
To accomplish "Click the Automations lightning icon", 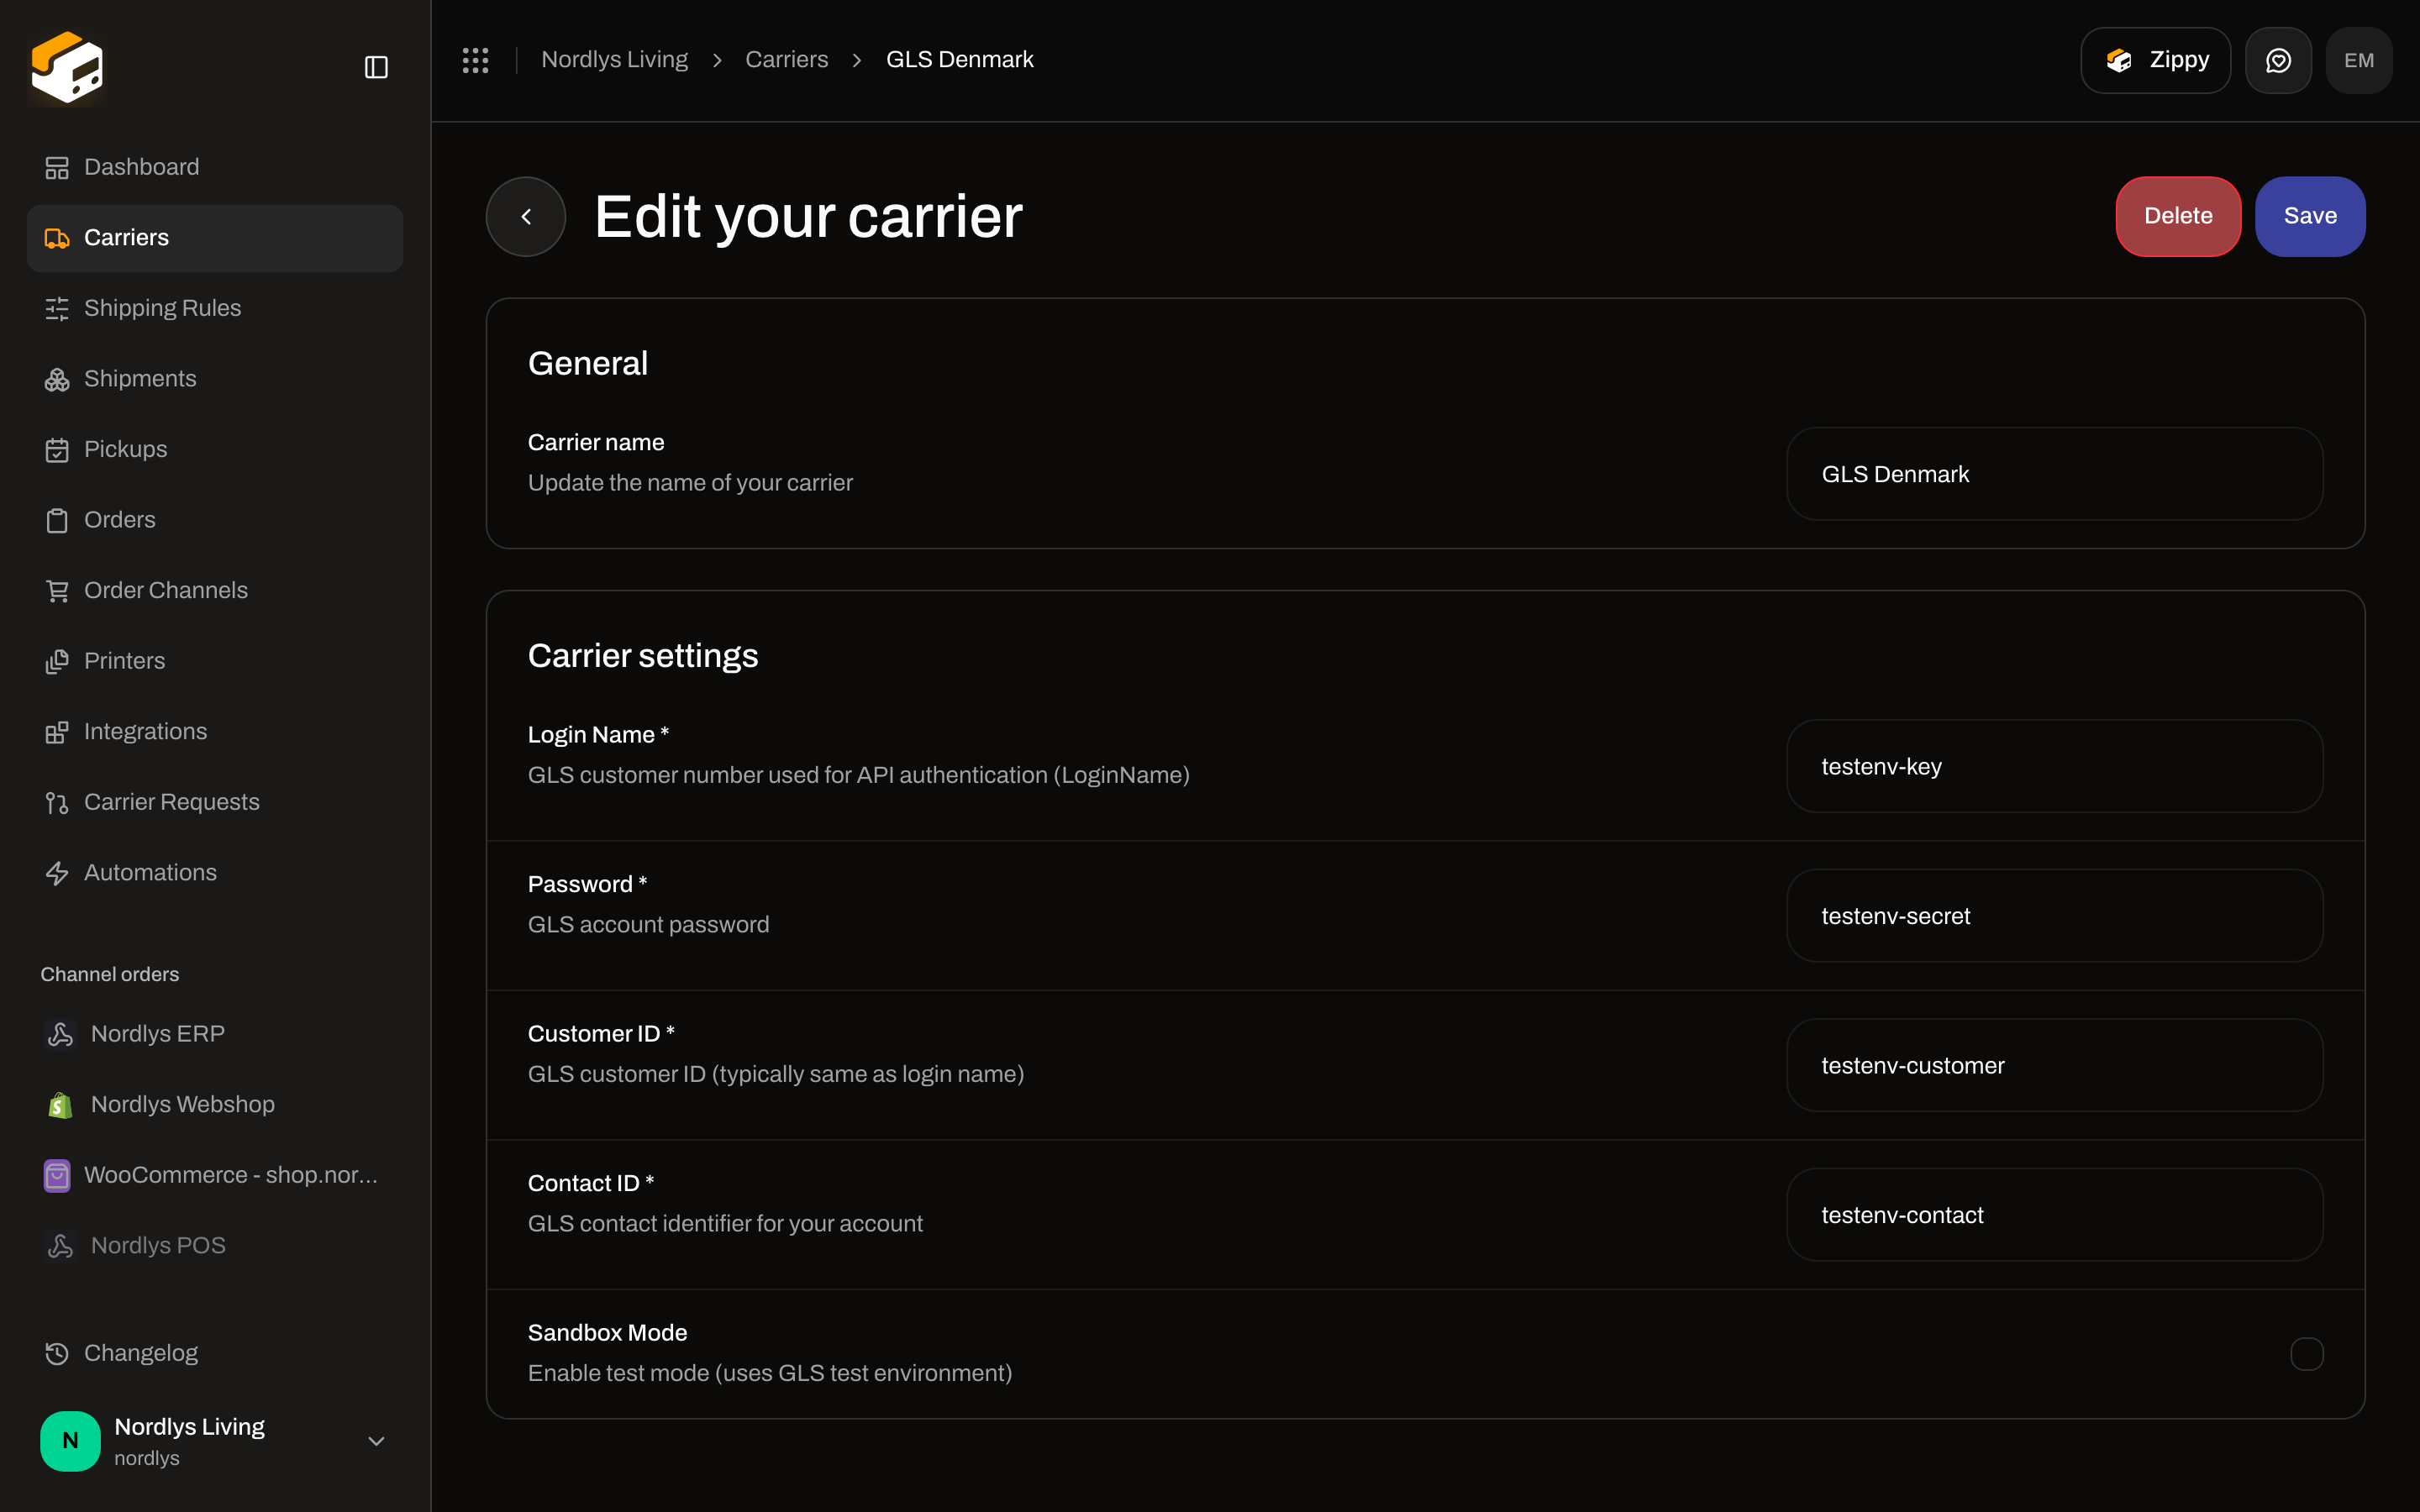I will 57,873.
